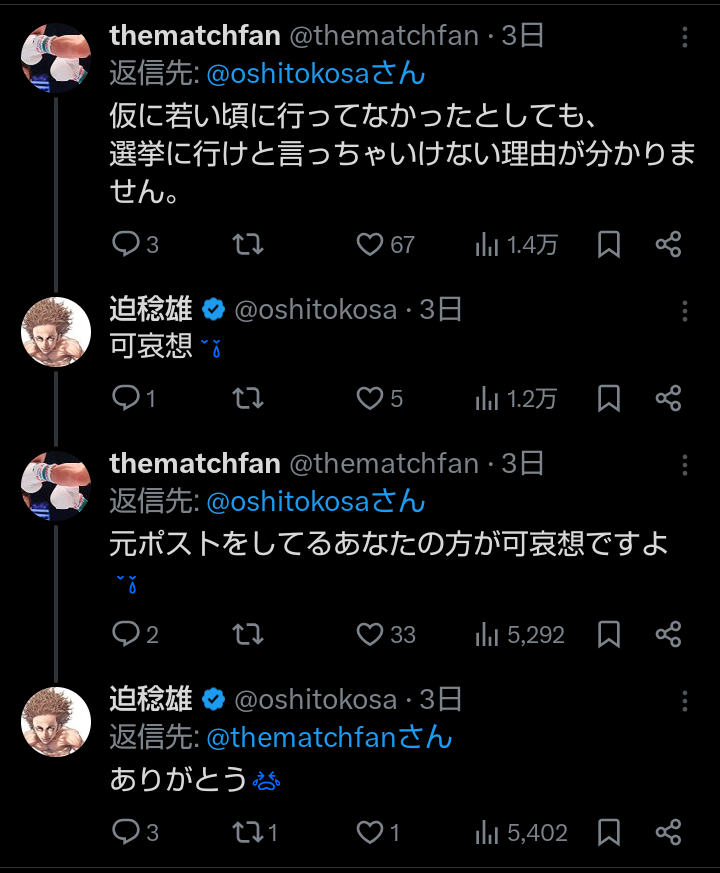Image resolution: width=720 pixels, height=873 pixels.
Task: Bookmark the first thematchfan post
Action: click(609, 244)
